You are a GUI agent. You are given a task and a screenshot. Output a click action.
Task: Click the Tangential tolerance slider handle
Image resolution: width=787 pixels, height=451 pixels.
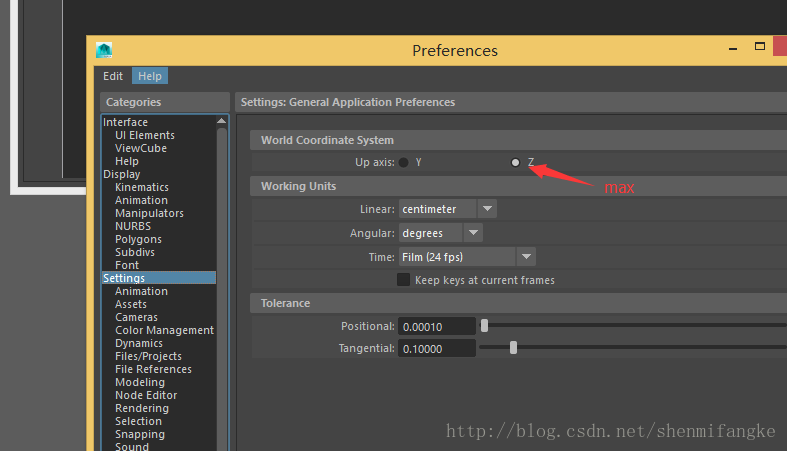(x=513, y=348)
